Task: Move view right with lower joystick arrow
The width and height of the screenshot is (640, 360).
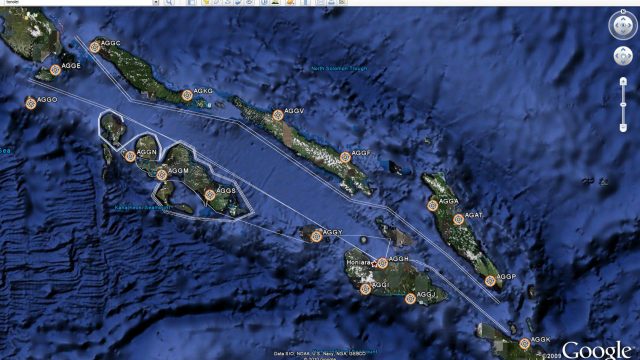Action: pos(629,56)
